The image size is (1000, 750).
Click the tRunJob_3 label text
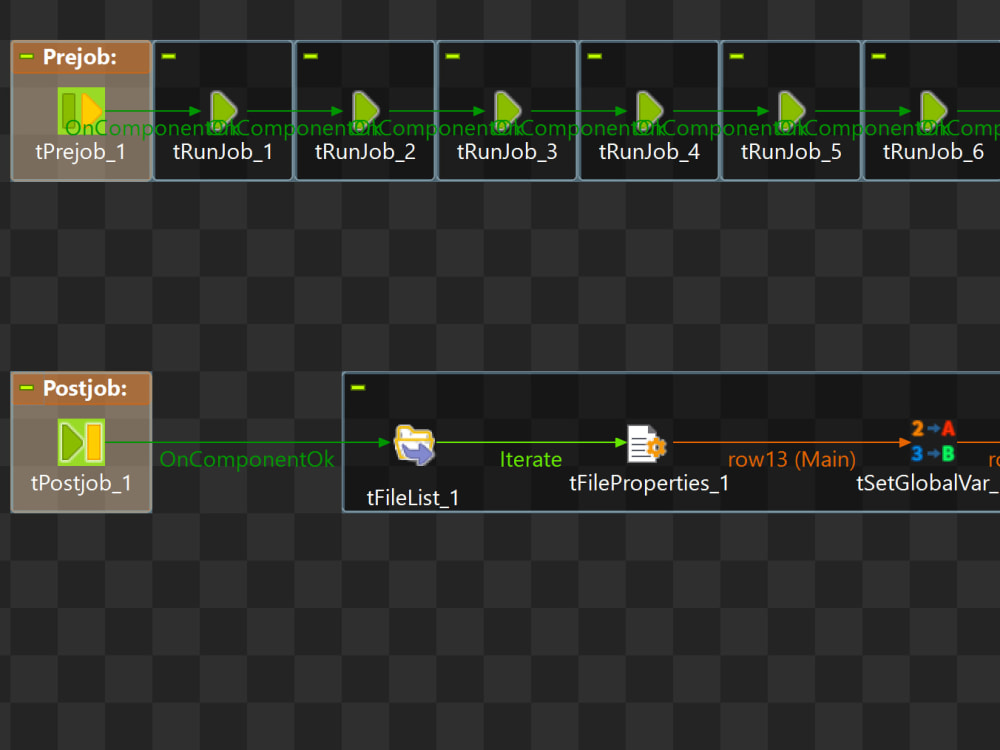tap(508, 152)
